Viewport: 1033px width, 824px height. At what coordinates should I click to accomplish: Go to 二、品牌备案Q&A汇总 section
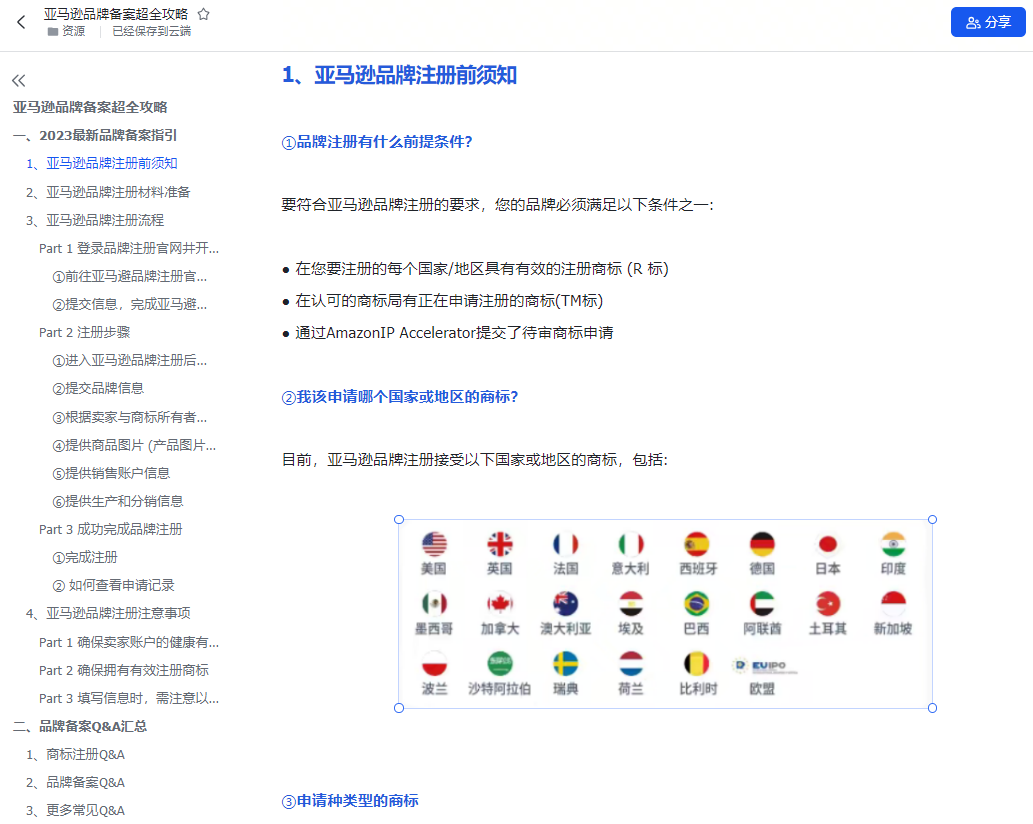(80, 727)
